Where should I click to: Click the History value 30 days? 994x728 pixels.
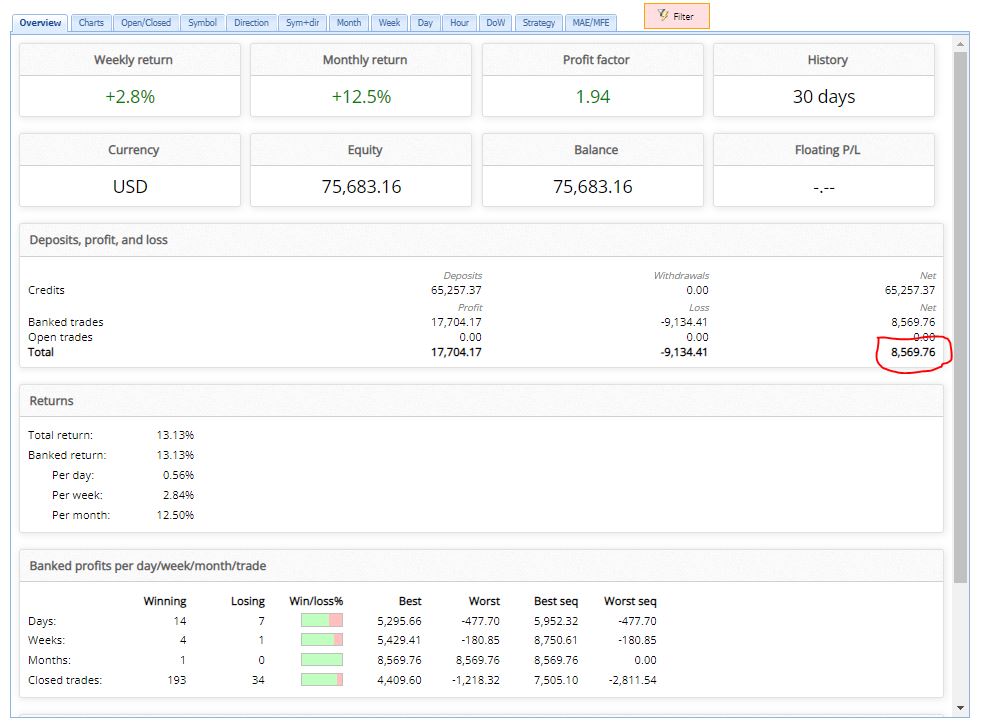(x=823, y=97)
